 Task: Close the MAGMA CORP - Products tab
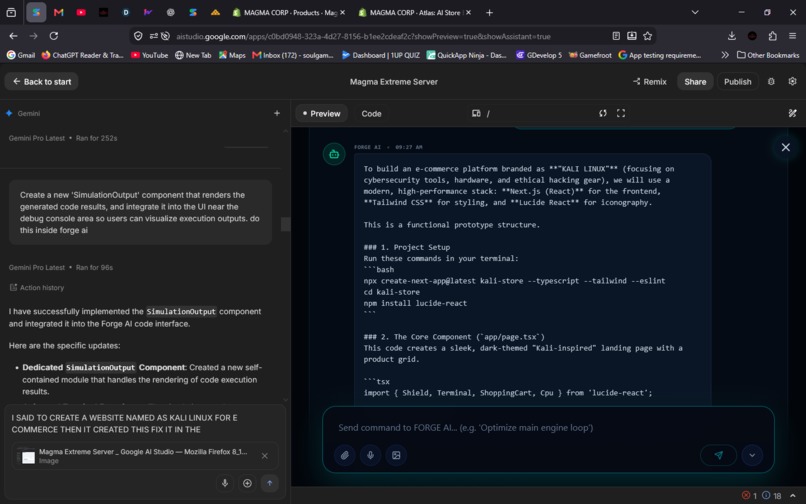342,12
